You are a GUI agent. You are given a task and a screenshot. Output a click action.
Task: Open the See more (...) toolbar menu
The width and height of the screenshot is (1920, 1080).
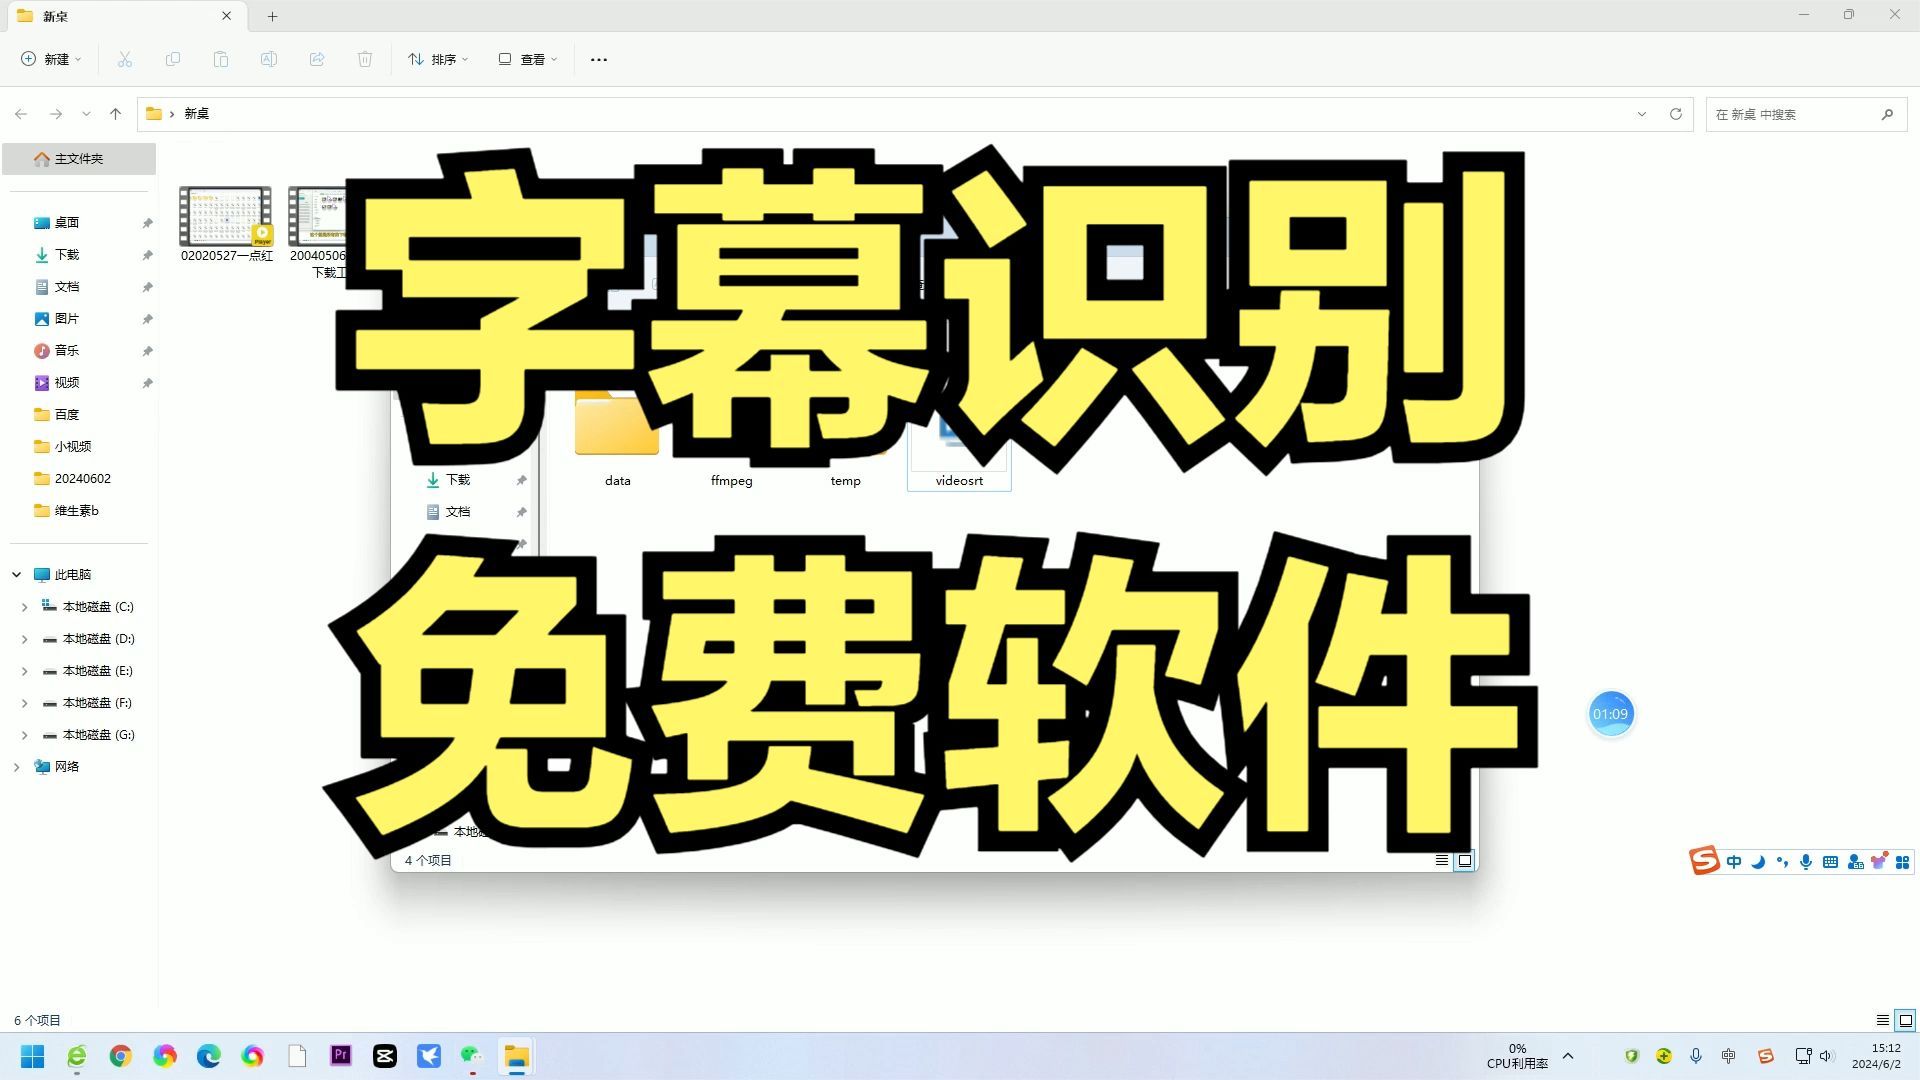tap(598, 59)
